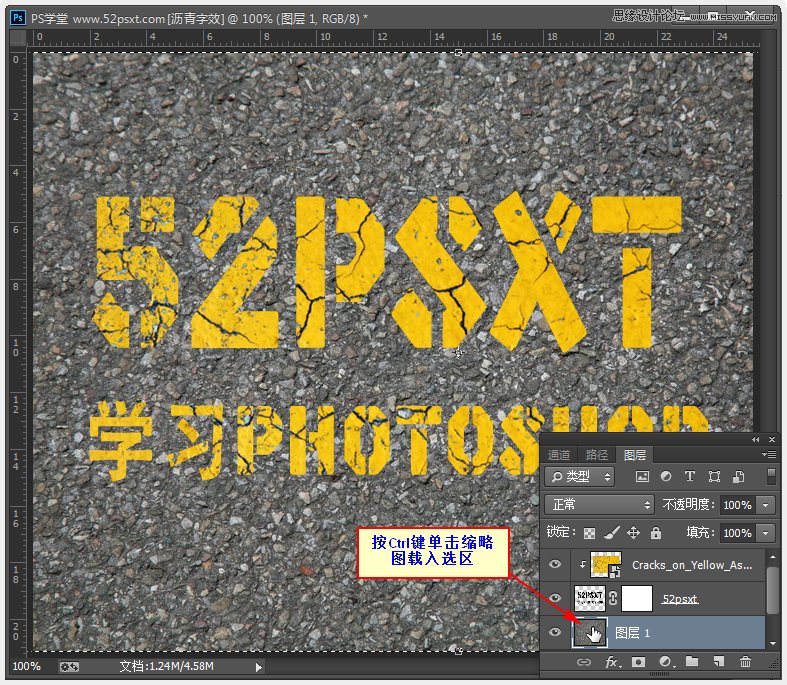Click the document title 沥青字效 tab
The image size is (787, 685).
point(199,19)
